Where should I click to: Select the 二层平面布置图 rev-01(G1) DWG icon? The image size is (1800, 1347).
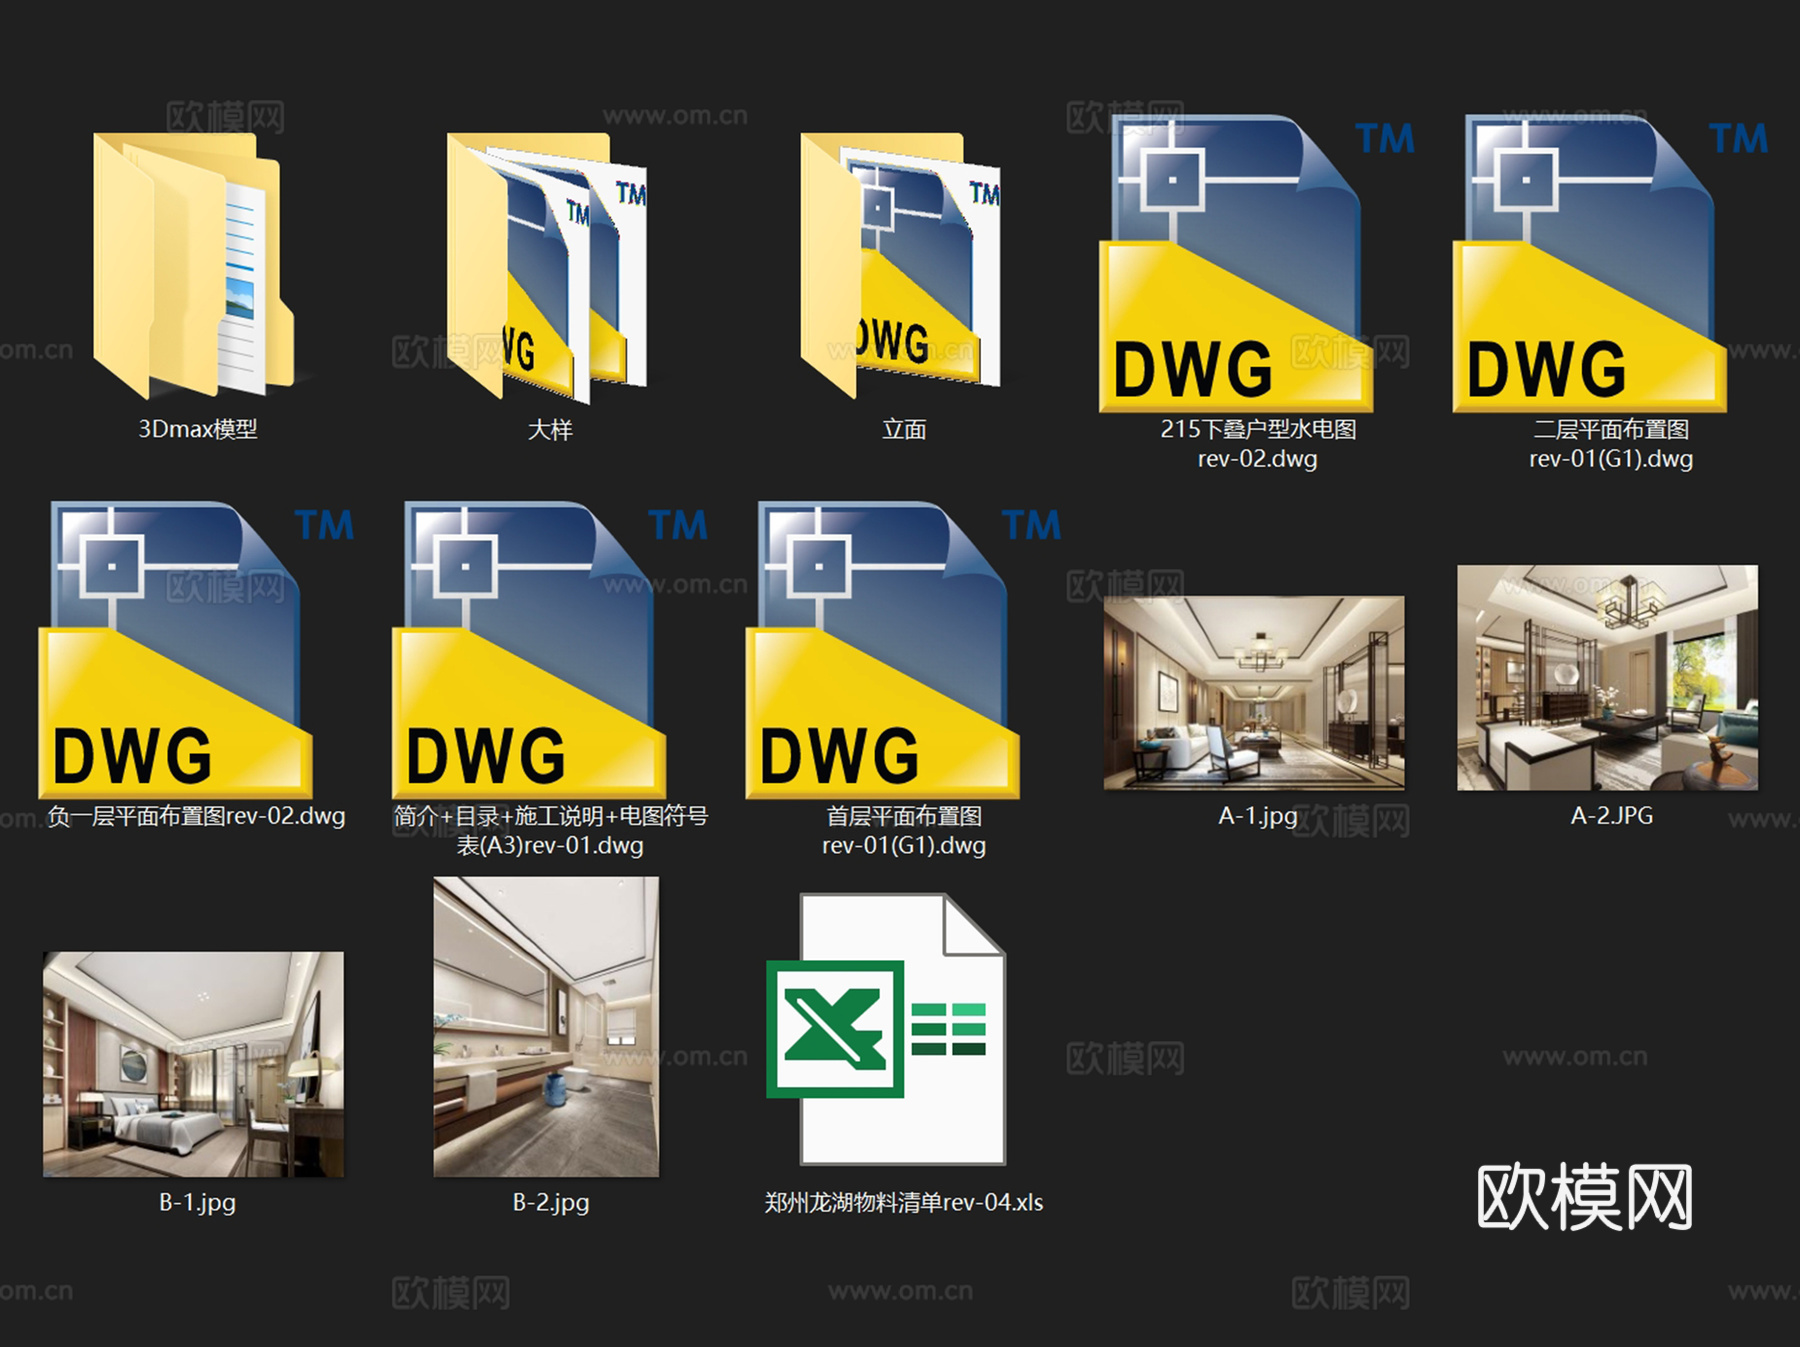tap(1590, 265)
